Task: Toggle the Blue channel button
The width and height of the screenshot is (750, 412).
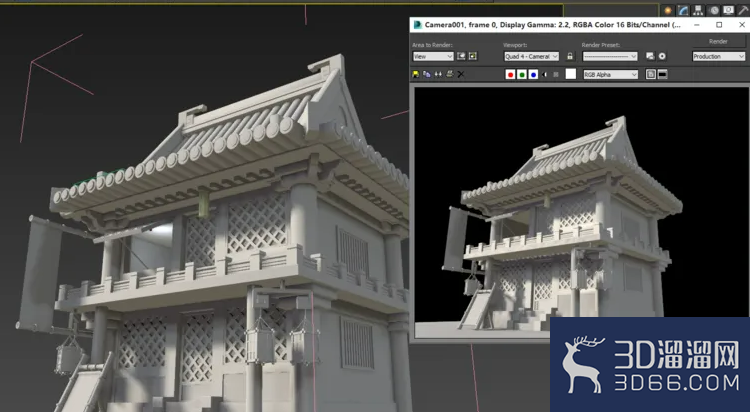Action: tap(533, 75)
